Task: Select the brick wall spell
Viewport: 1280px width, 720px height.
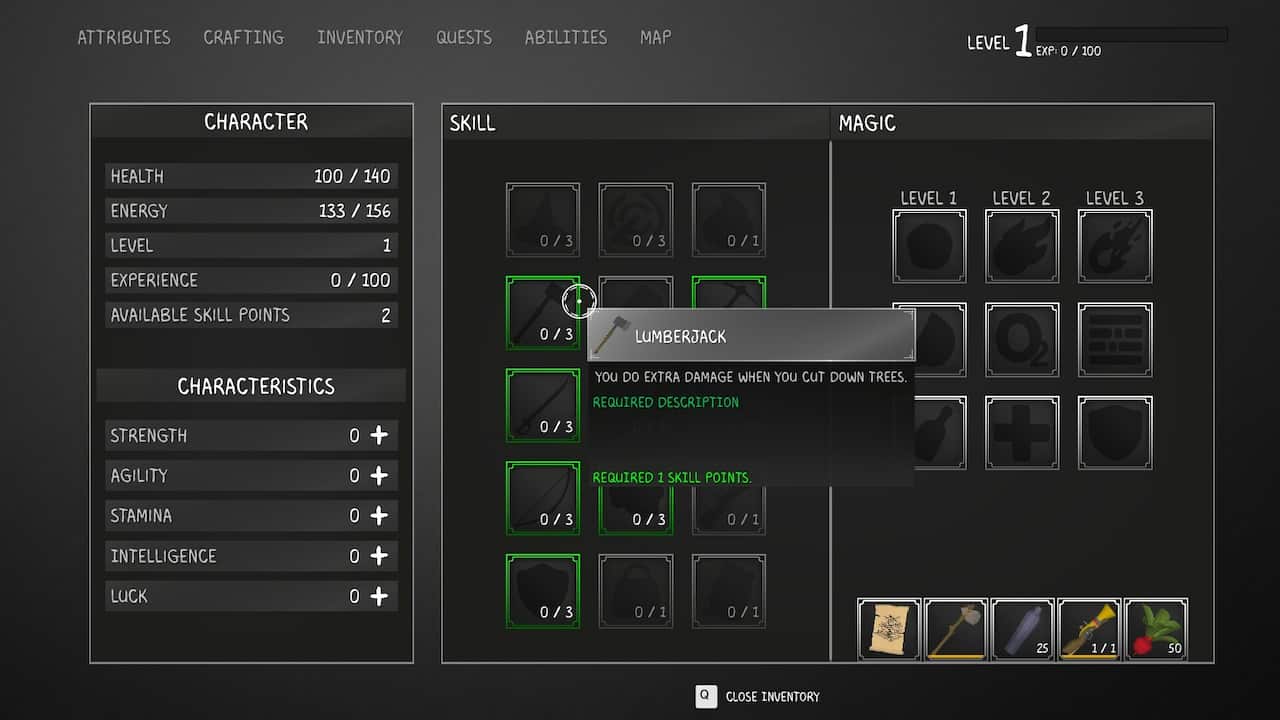Action: (x=1115, y=340)
